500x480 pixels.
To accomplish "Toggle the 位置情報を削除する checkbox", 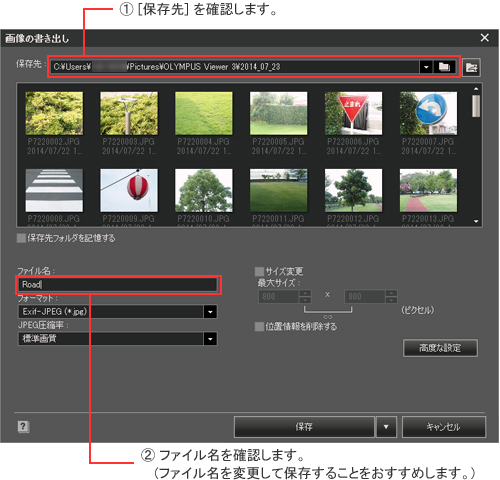I will [259, 326].
